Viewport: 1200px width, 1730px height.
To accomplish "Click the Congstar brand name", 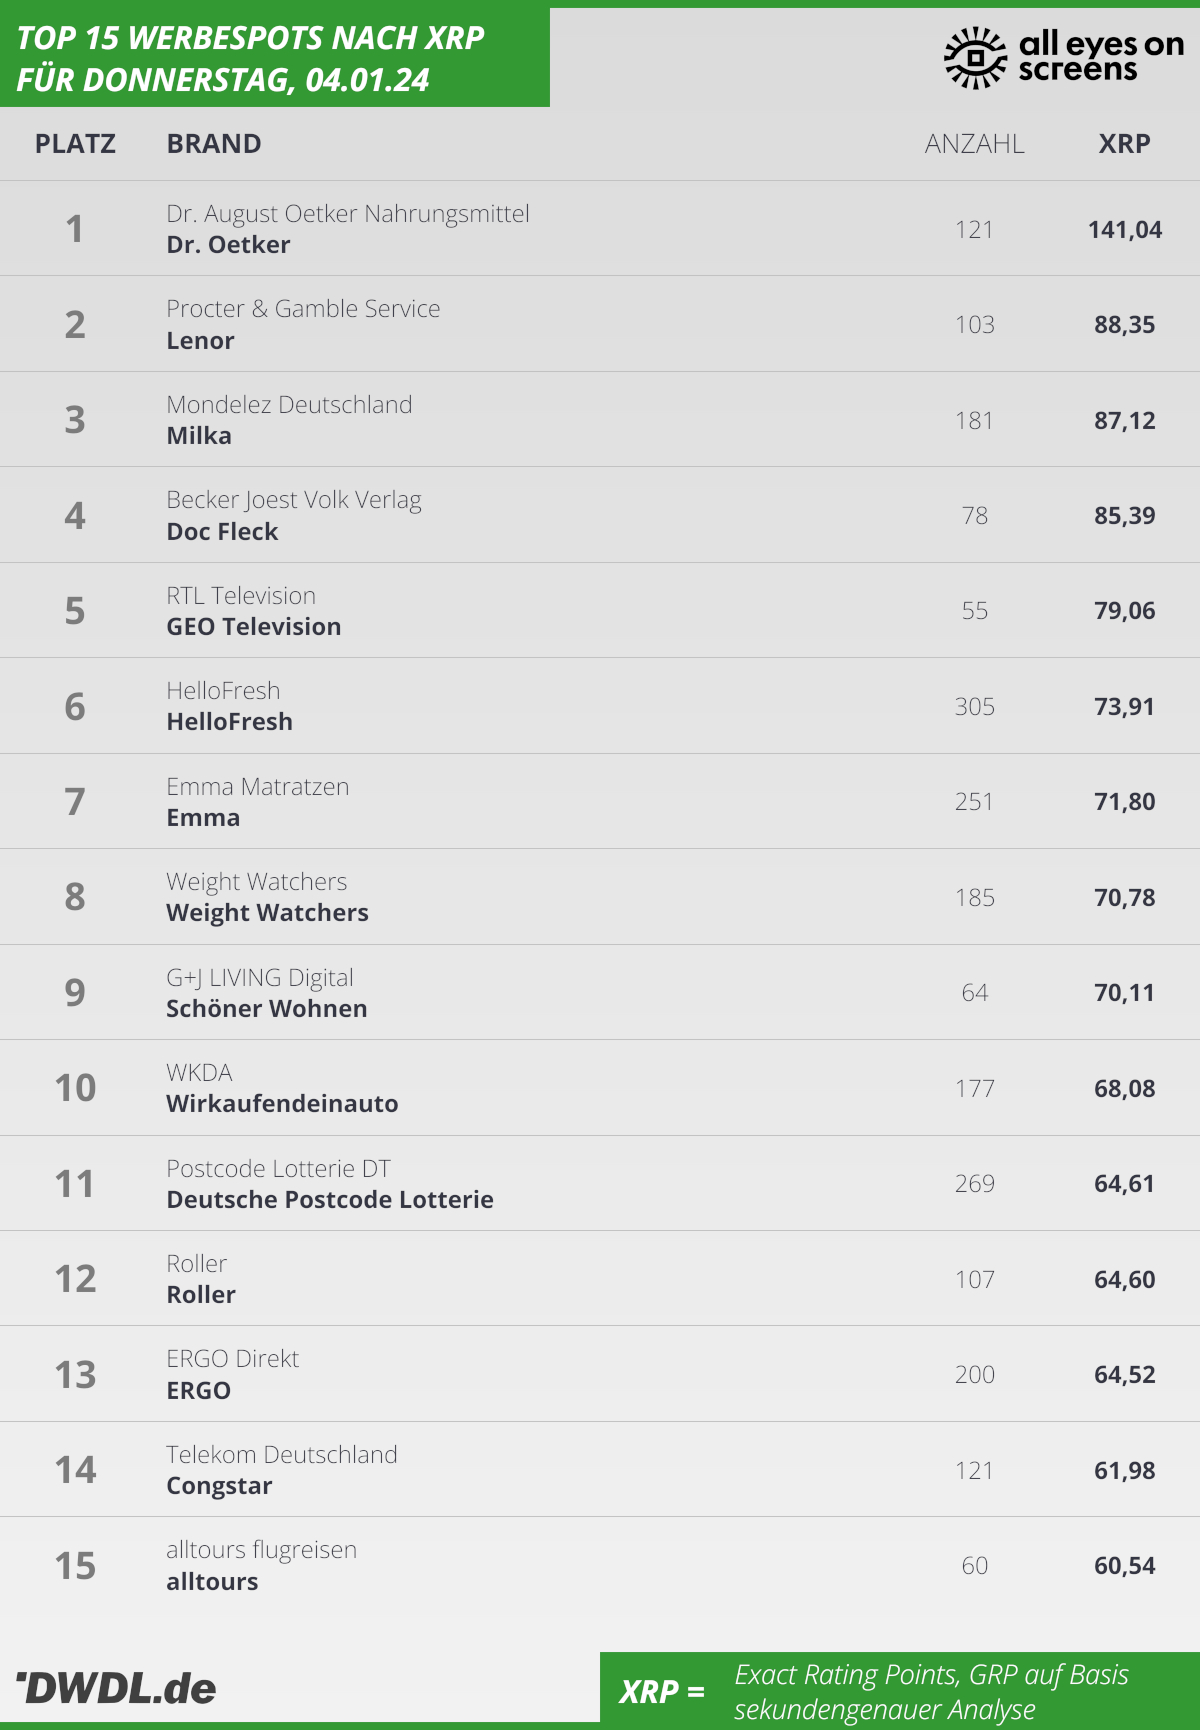I will click(x=219, y=1486).
